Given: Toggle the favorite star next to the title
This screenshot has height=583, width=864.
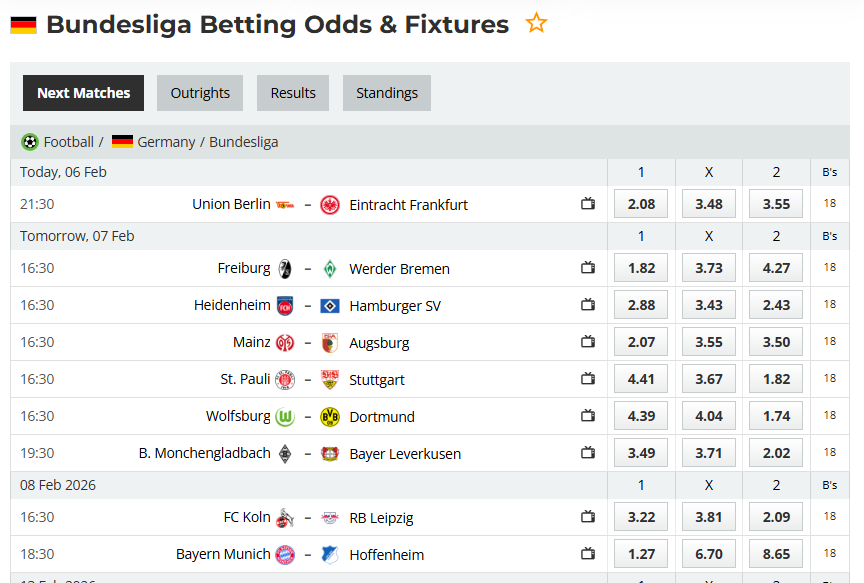Looking at the screenshot, I should pos(536,22).
